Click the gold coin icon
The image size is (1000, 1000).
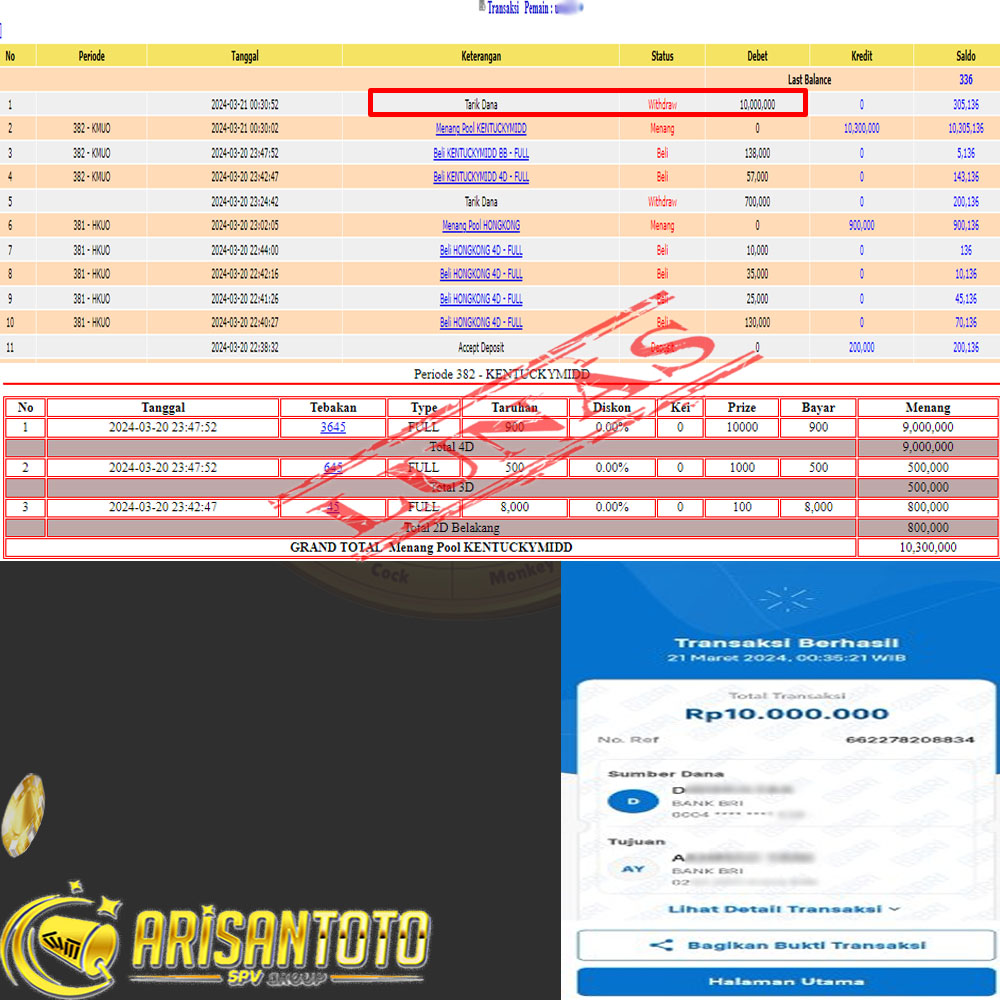click(24, 814)
